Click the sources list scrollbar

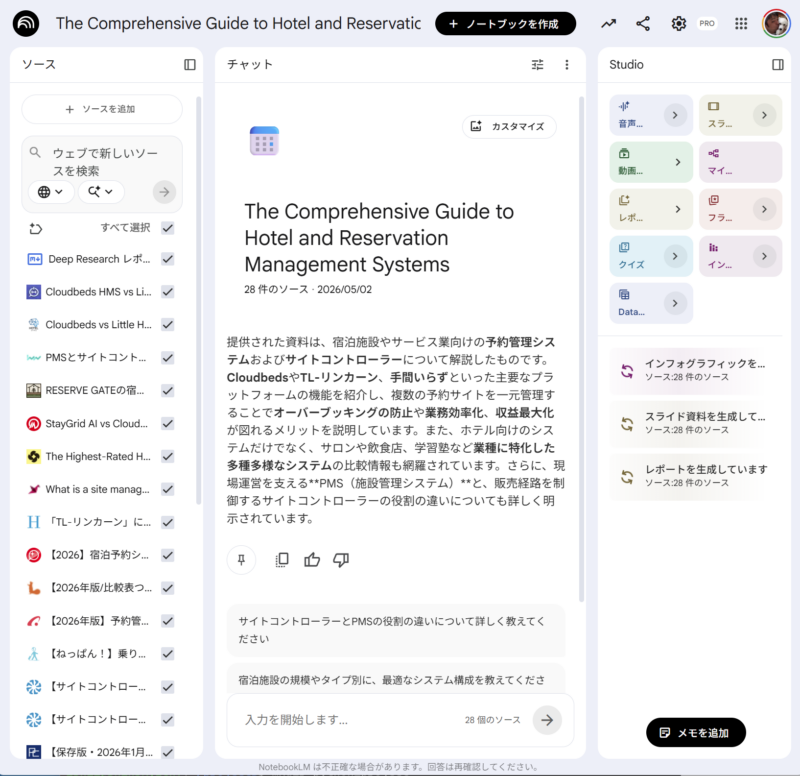tap(198, 300)
